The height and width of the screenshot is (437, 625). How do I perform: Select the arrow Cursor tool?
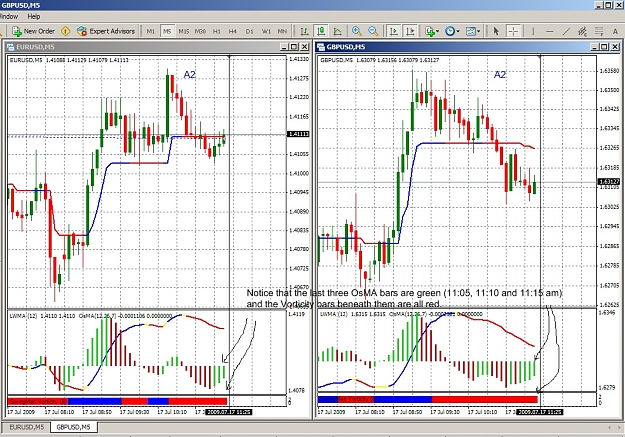click(x=496, y=31)
